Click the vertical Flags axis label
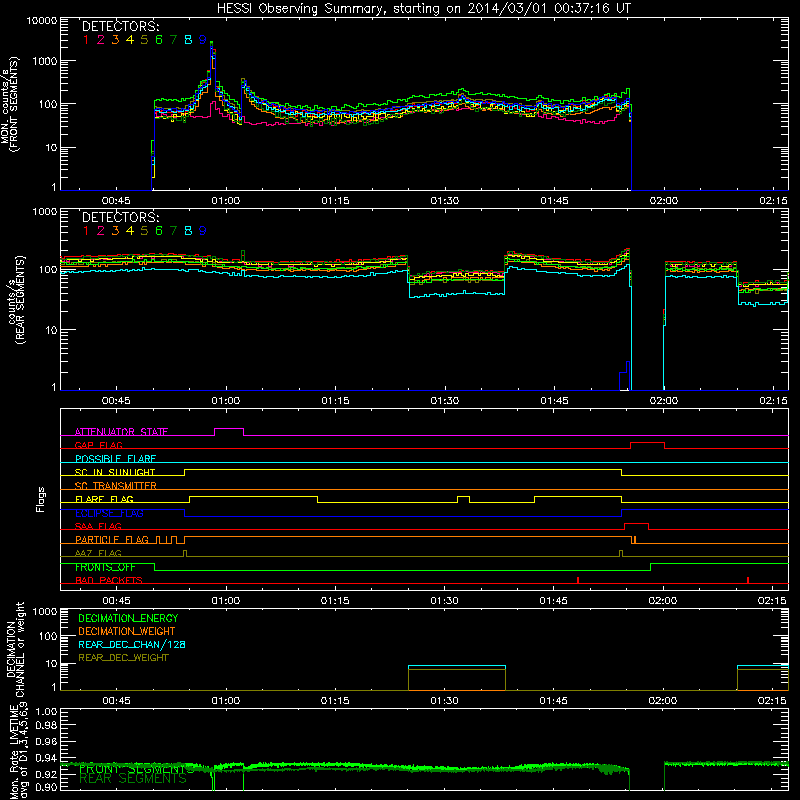800x800 pixels. tap(40, 499)
